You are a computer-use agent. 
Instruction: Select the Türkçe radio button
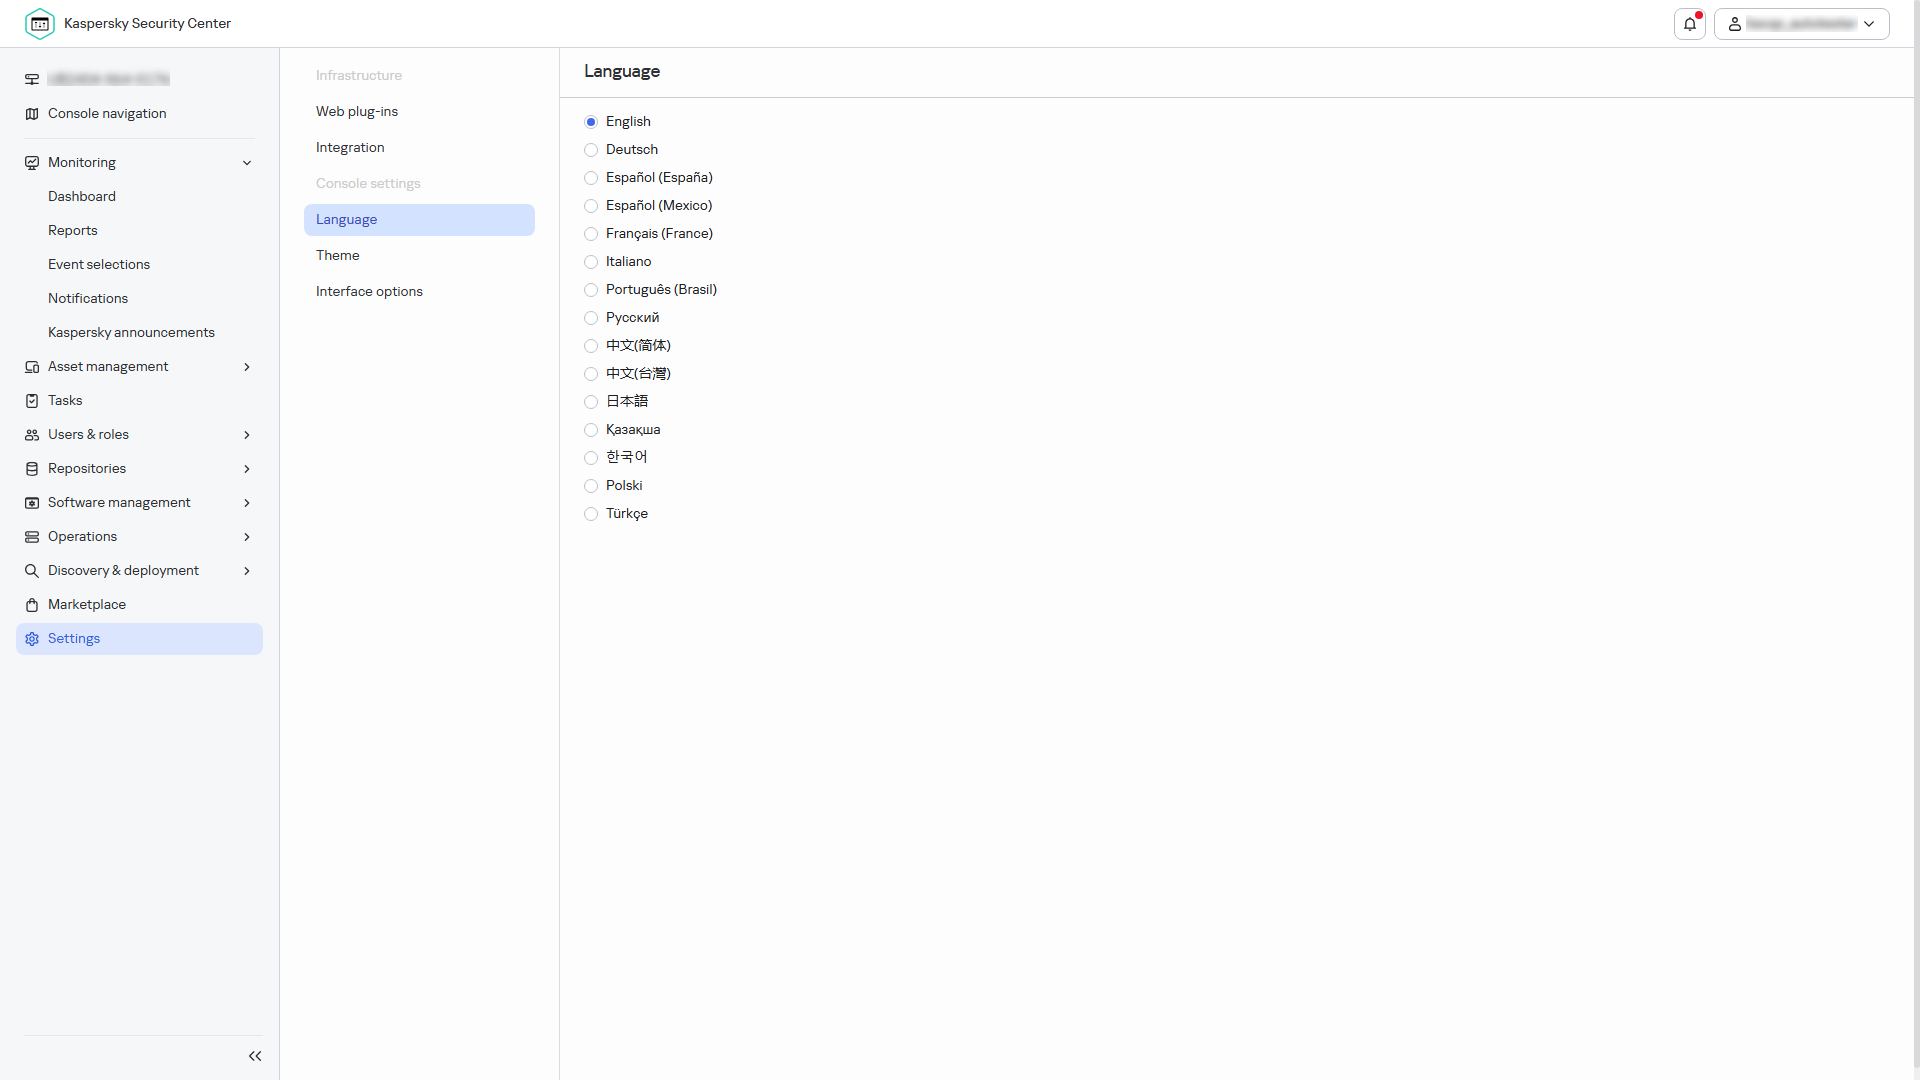[x=591, y=514]
